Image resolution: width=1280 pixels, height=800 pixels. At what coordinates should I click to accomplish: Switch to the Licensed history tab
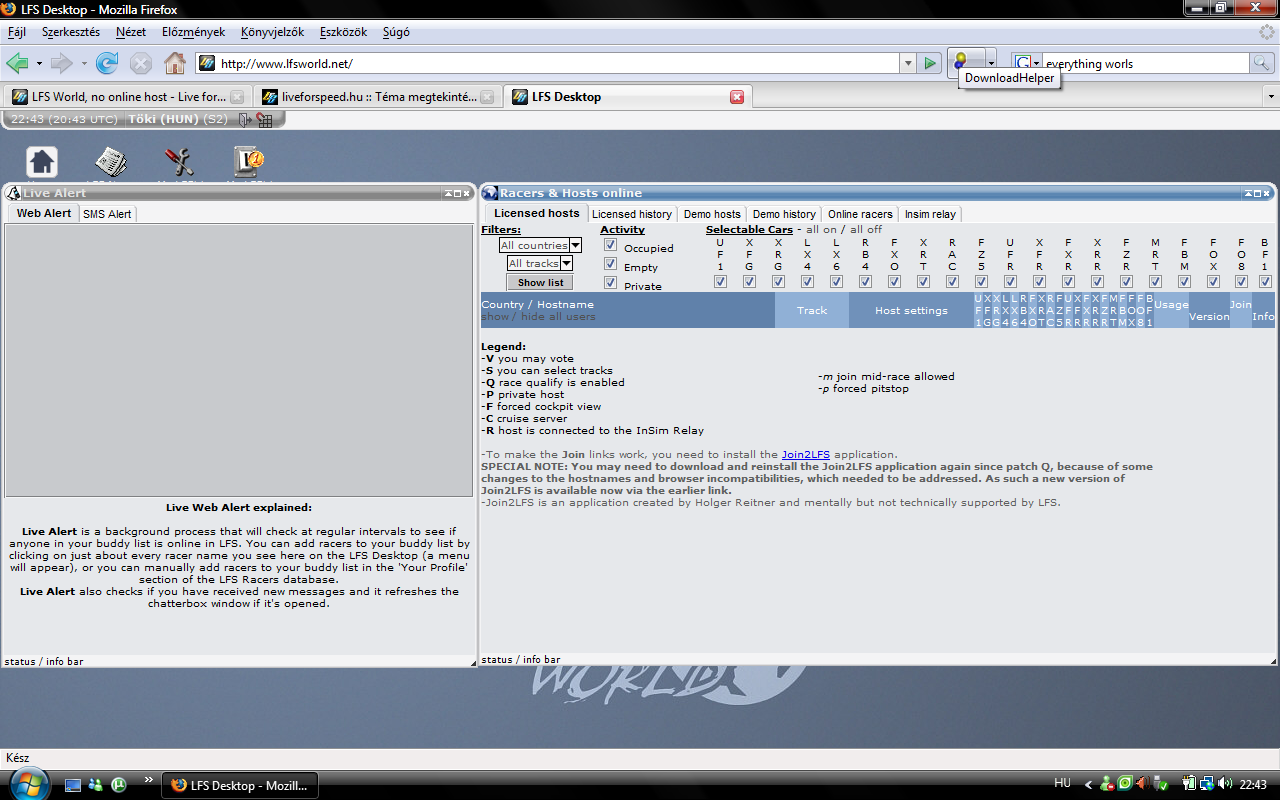(632, 214)
